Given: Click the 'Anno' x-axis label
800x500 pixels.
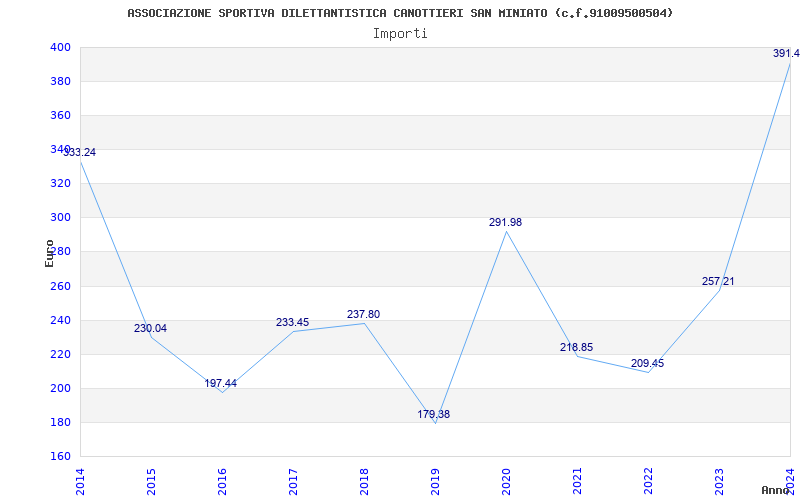Looking at the screenshot, I should pyautogui.click(x=775, y=490).
